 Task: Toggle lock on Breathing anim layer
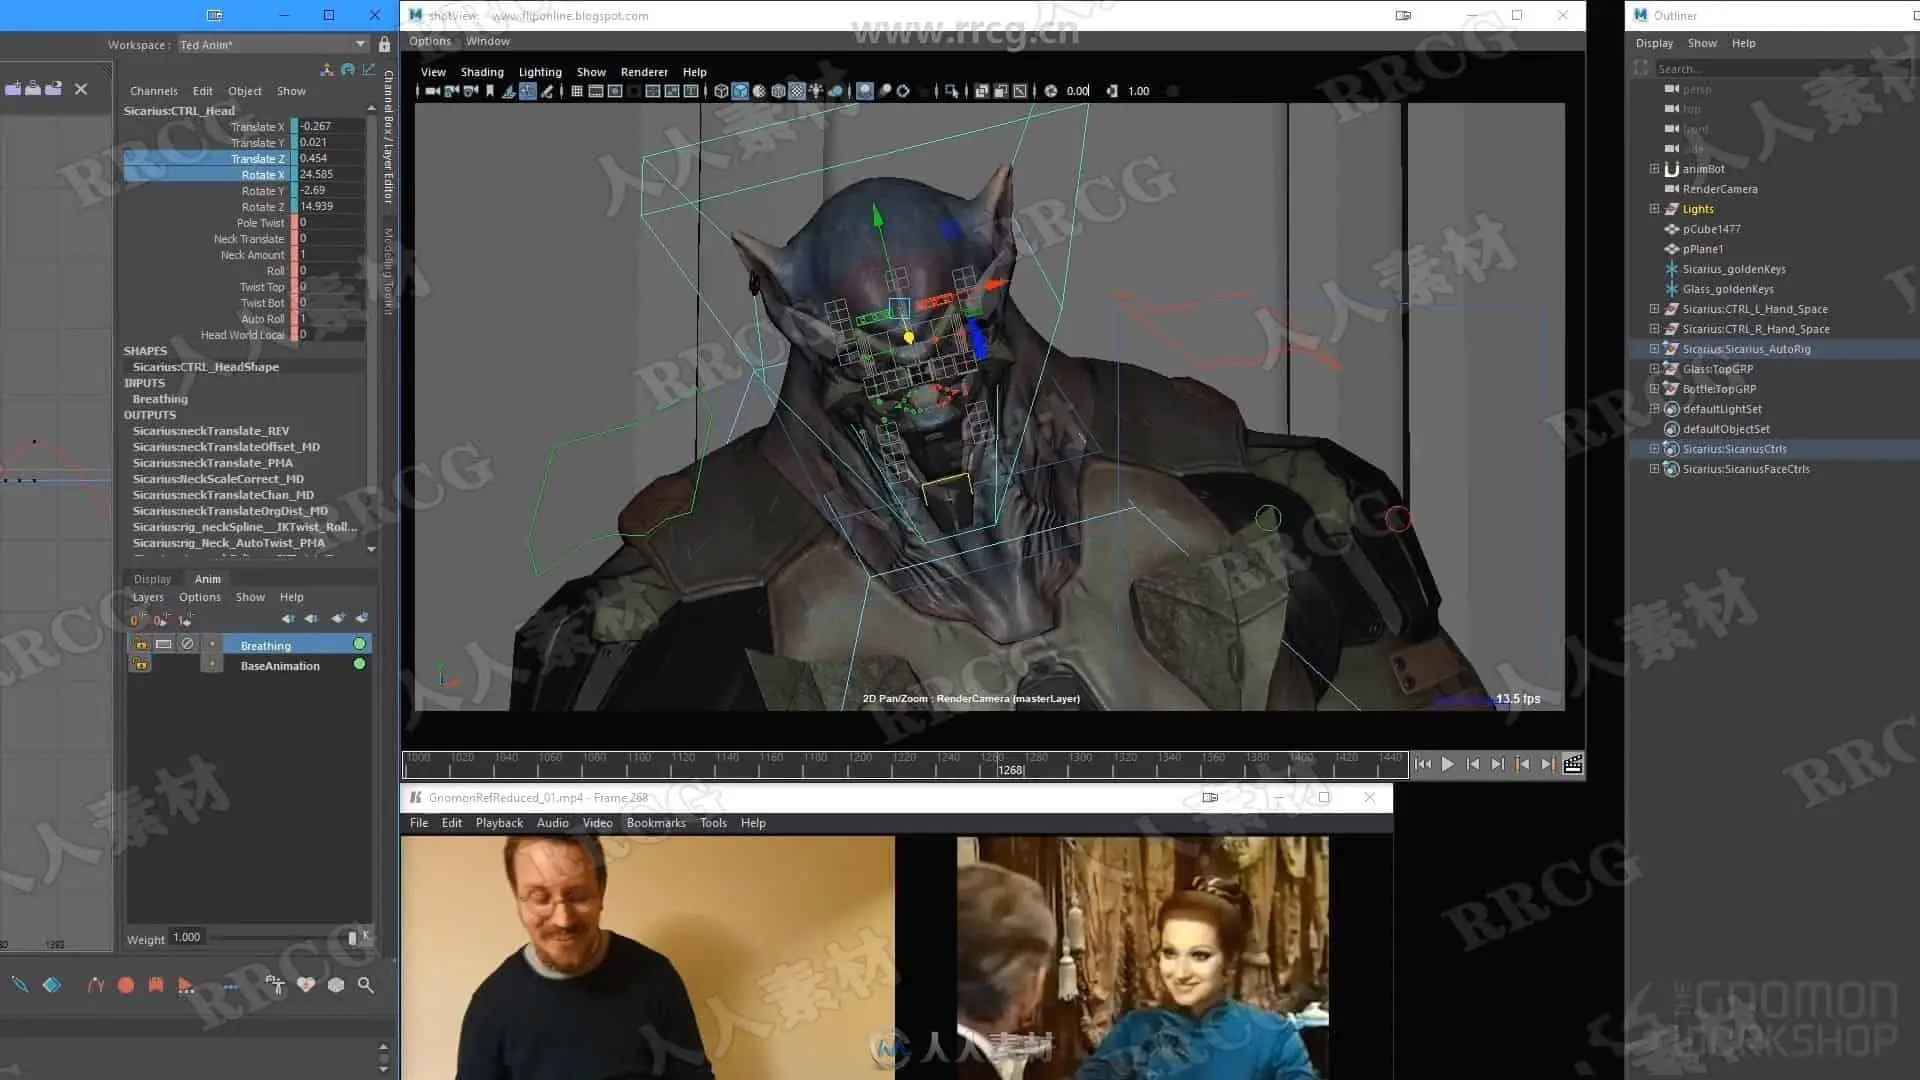click(141, 645)
